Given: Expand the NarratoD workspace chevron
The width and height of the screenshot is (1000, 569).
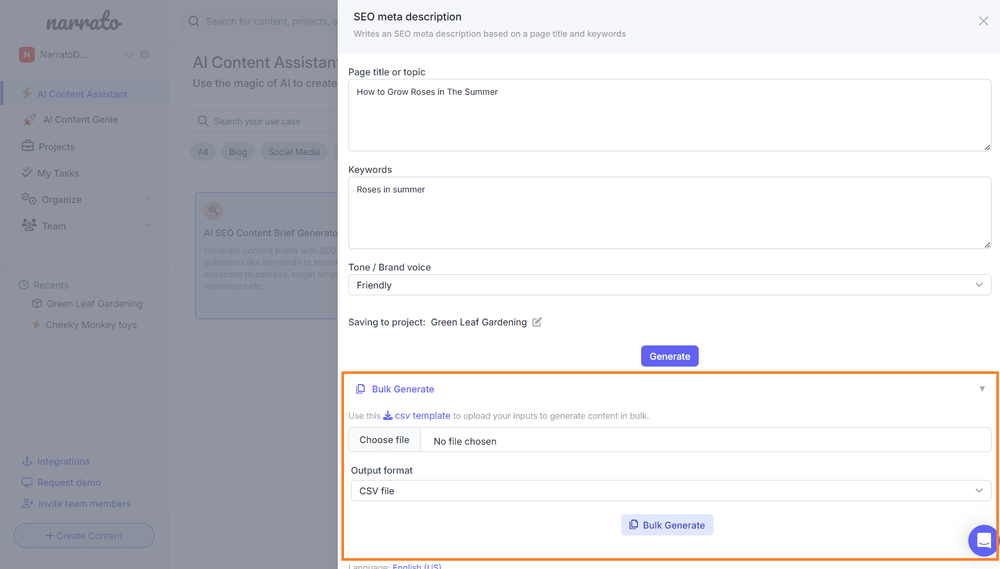Looking at the screenshot, I should click(x=128, y=55).
